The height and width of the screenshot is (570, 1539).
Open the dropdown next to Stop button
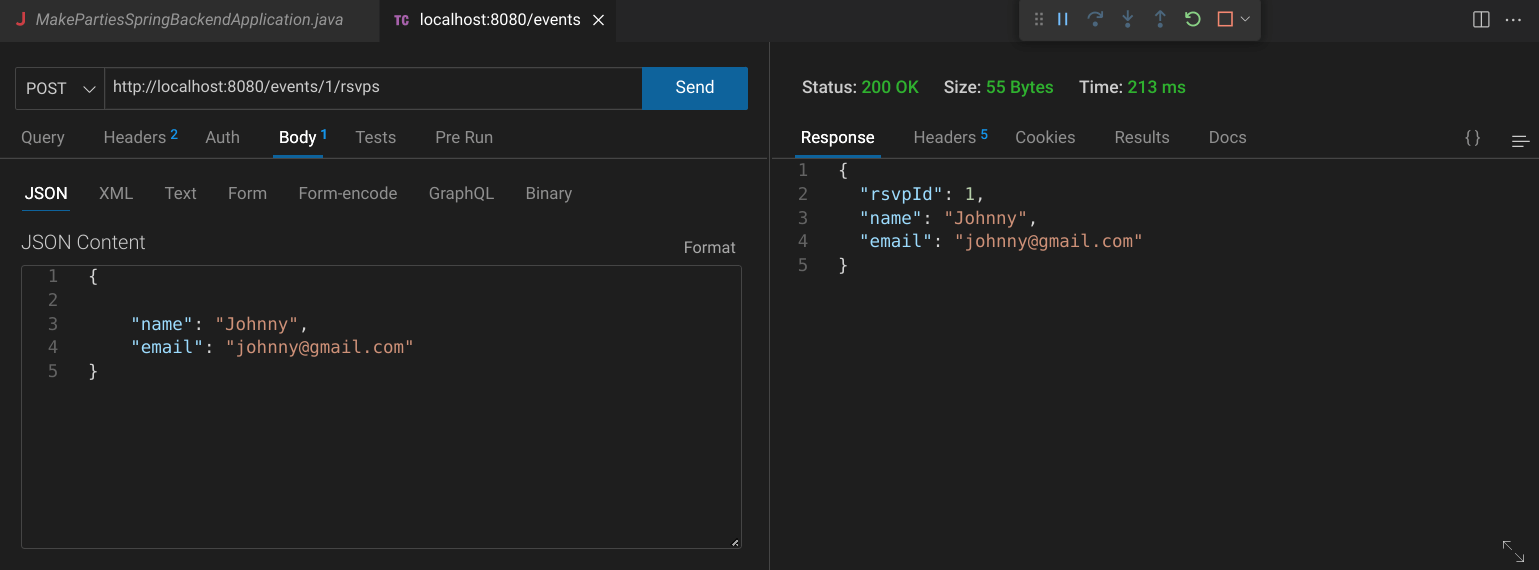coord(1245,19)
